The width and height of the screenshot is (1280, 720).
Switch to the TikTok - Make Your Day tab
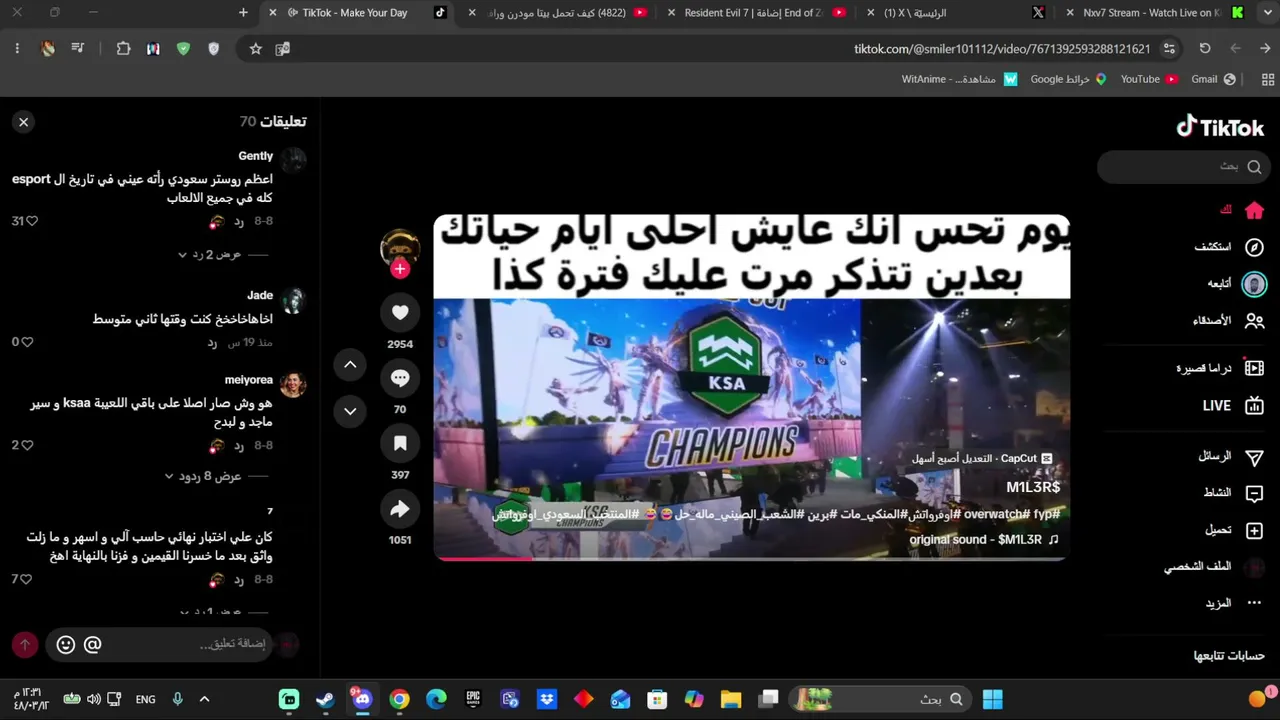(355, 13)
